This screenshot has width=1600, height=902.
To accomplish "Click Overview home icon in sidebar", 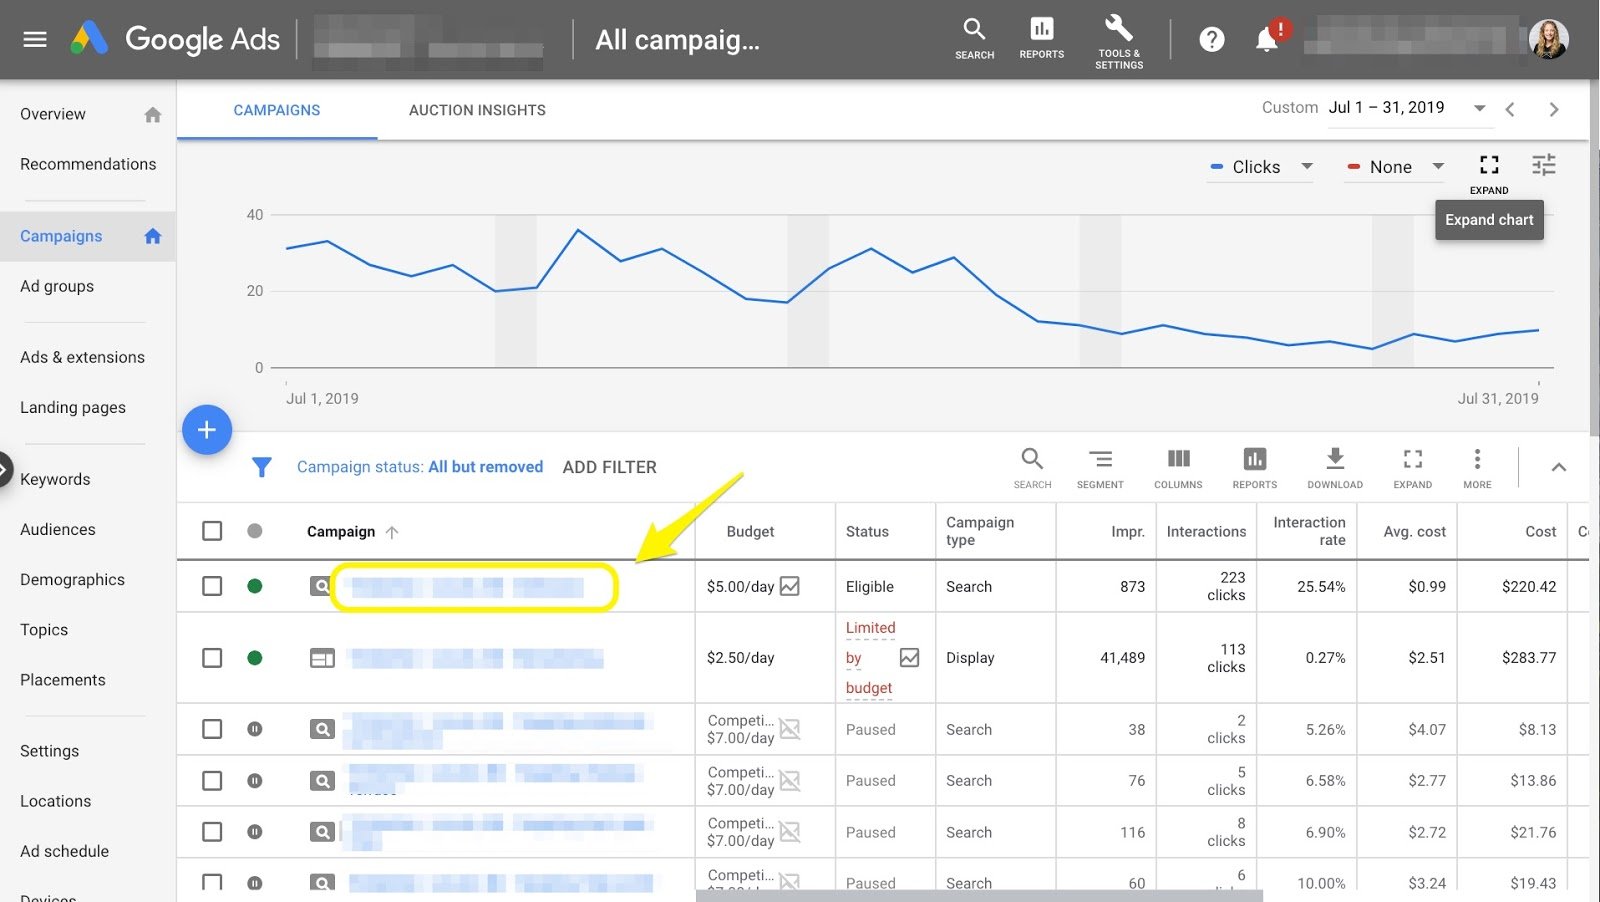I will pyautogui.click(x=152, y=114).
